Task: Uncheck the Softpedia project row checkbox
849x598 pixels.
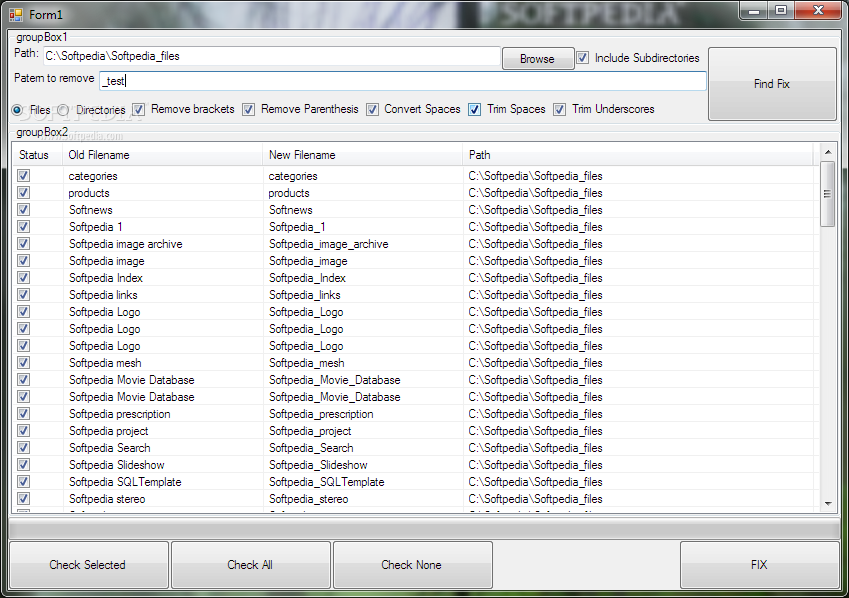Action: 23,431
